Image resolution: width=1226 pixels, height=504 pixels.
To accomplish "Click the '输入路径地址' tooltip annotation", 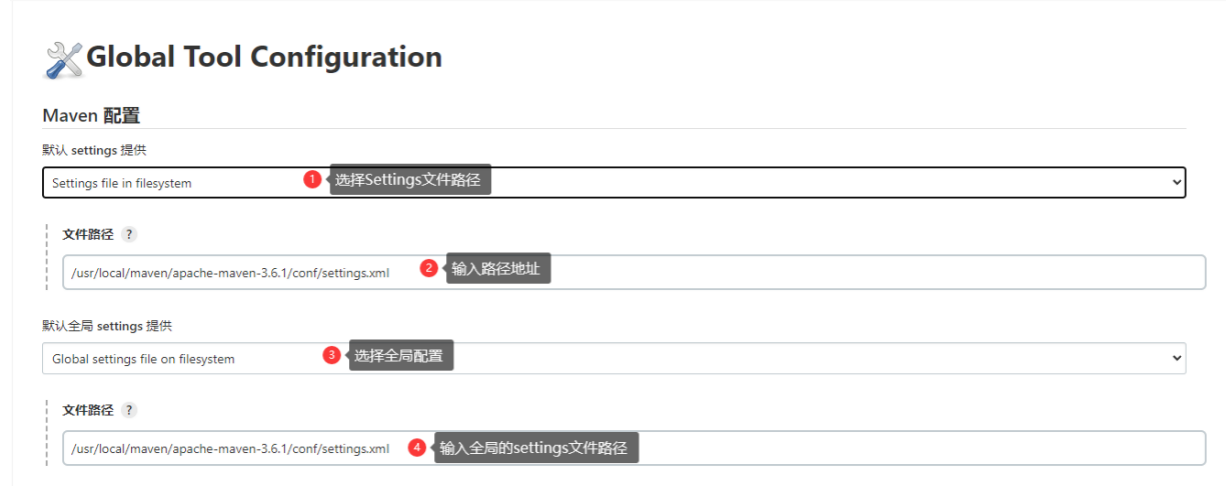I will pos(498,268).
